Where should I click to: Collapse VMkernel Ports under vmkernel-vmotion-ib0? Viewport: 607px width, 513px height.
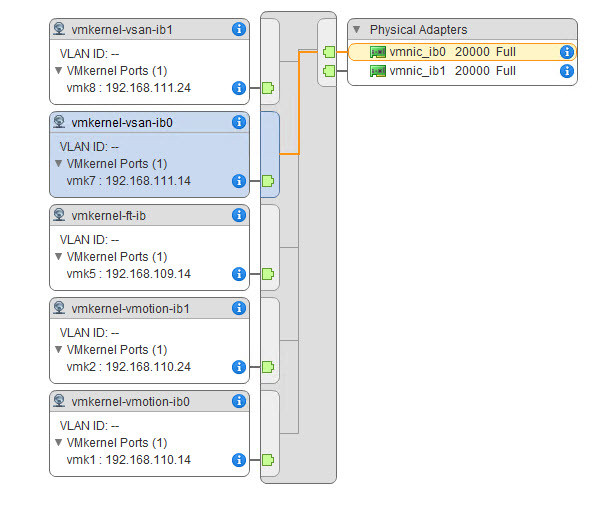58,443
